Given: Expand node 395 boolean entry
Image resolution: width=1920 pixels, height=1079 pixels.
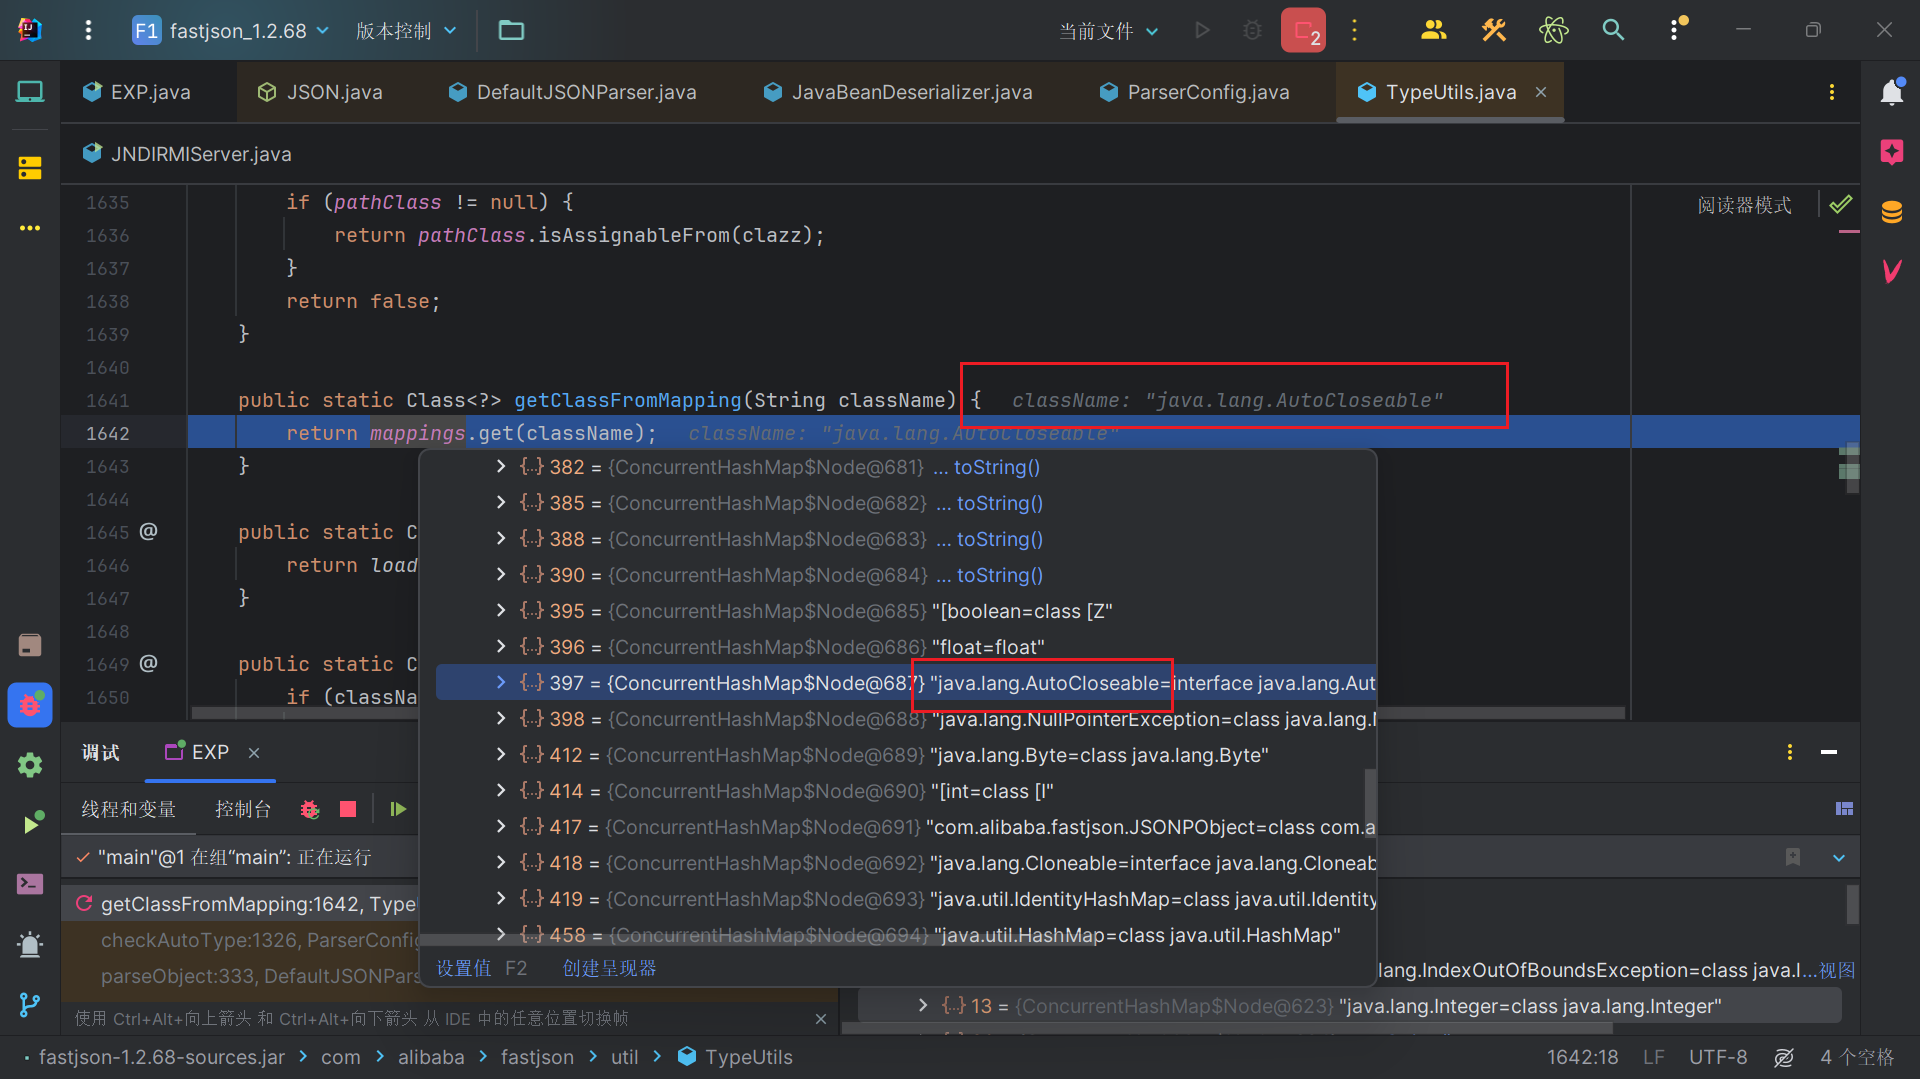Looking at the screenshot, I should [x=501, y=611].
